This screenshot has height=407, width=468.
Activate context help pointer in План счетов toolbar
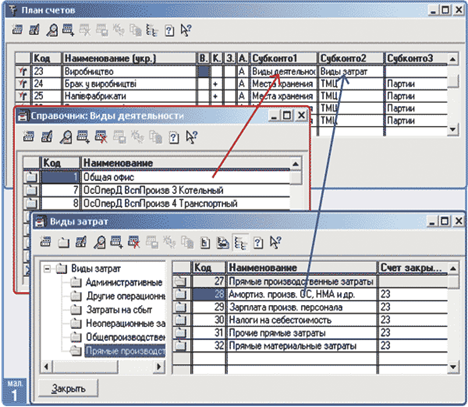click(186, 30)
